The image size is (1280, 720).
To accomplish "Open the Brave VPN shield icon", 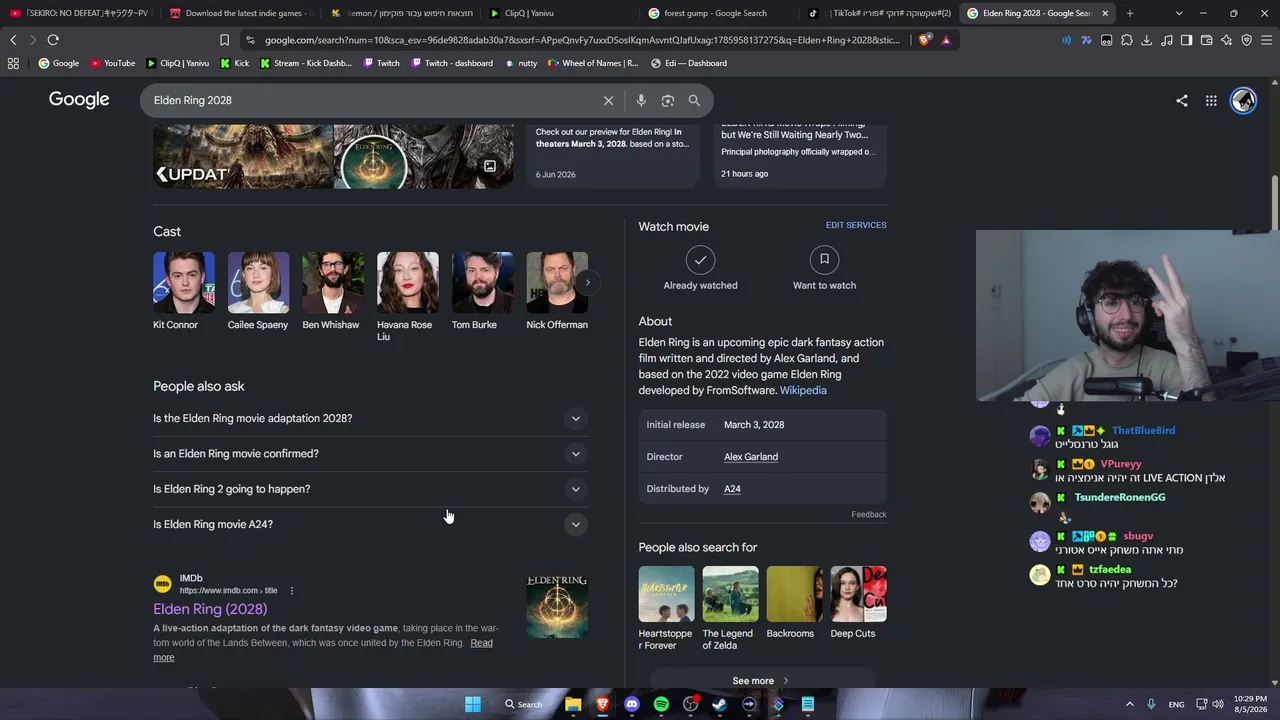I will 1246,40.
